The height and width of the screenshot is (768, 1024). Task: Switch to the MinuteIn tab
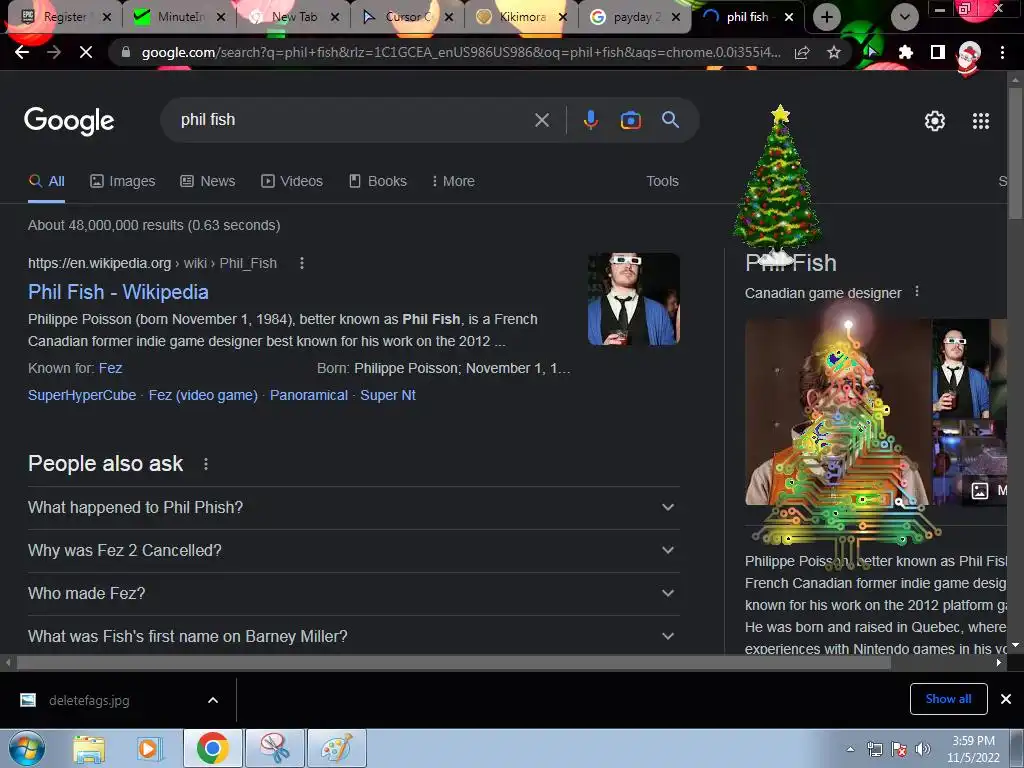180,17
